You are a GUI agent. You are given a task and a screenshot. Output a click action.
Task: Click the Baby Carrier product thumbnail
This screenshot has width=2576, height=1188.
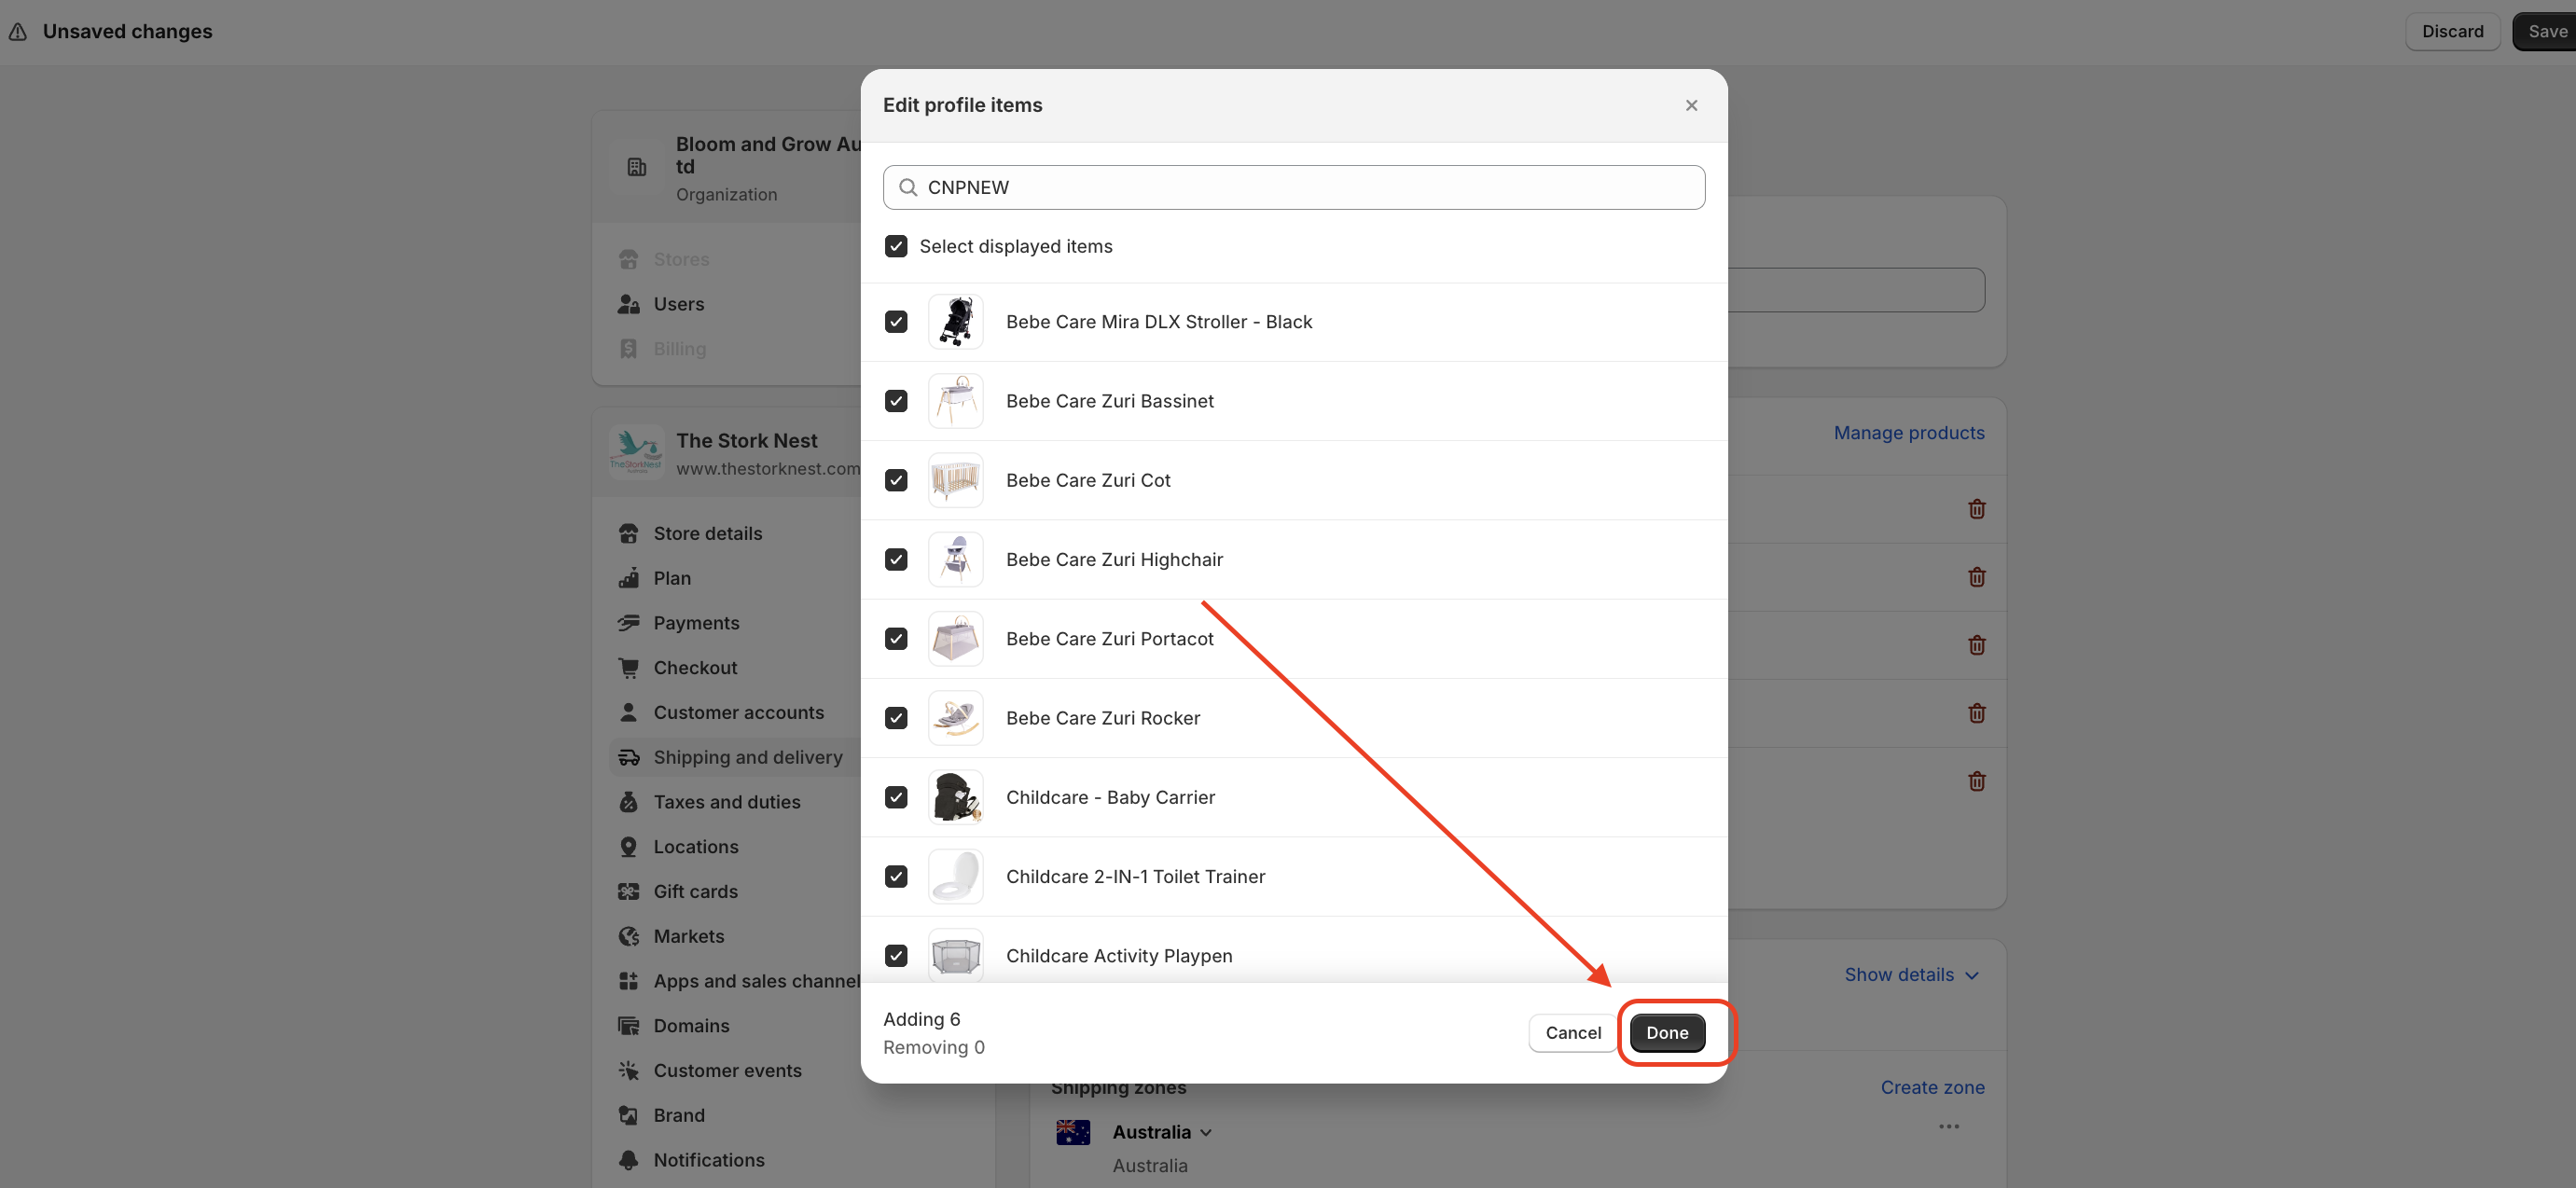955,797
